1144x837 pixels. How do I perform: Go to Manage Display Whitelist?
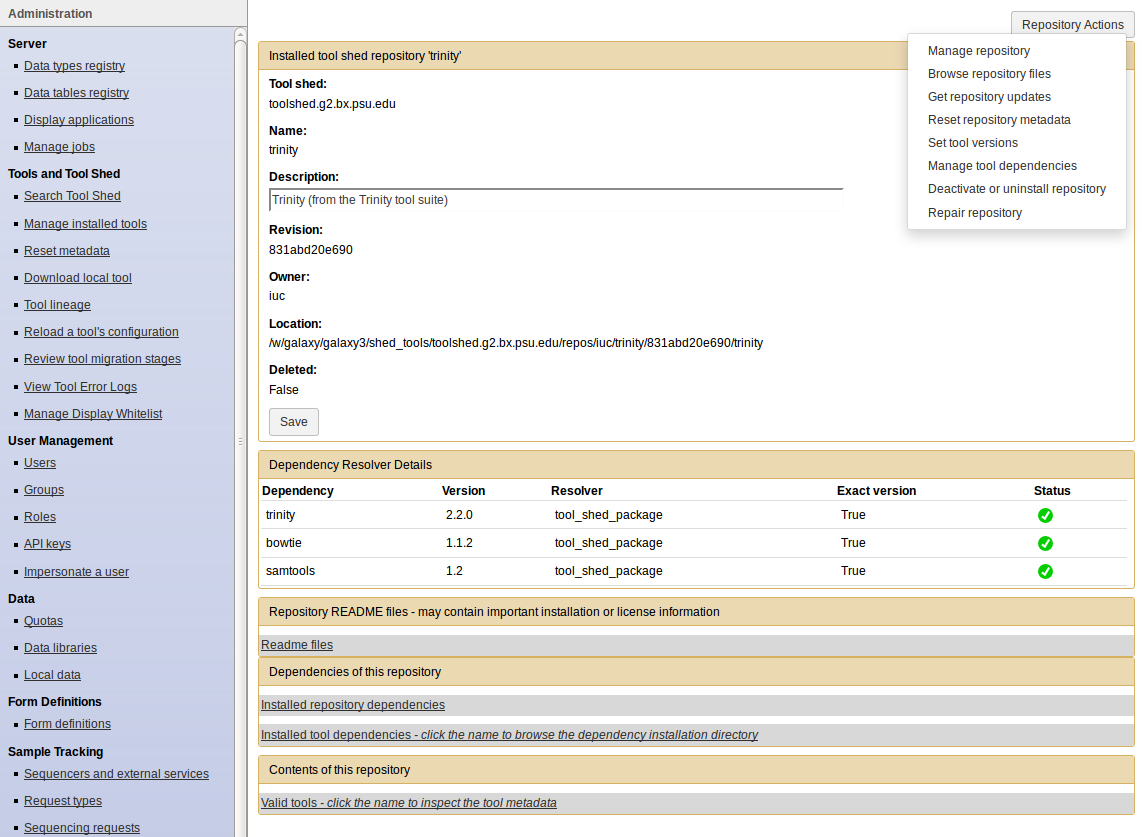tap(93, 414)
